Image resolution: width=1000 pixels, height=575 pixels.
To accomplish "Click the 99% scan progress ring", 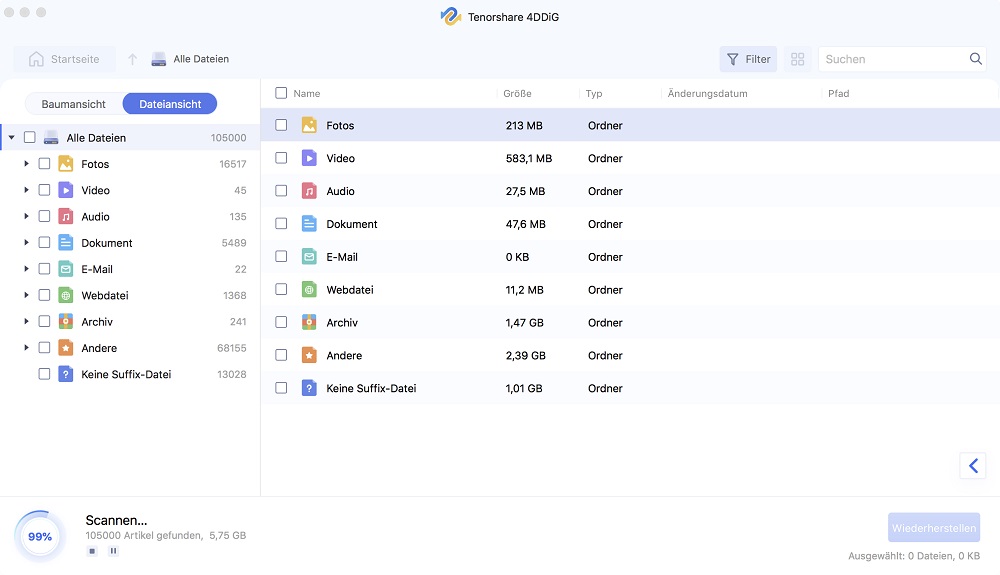I will coord(40,537).
